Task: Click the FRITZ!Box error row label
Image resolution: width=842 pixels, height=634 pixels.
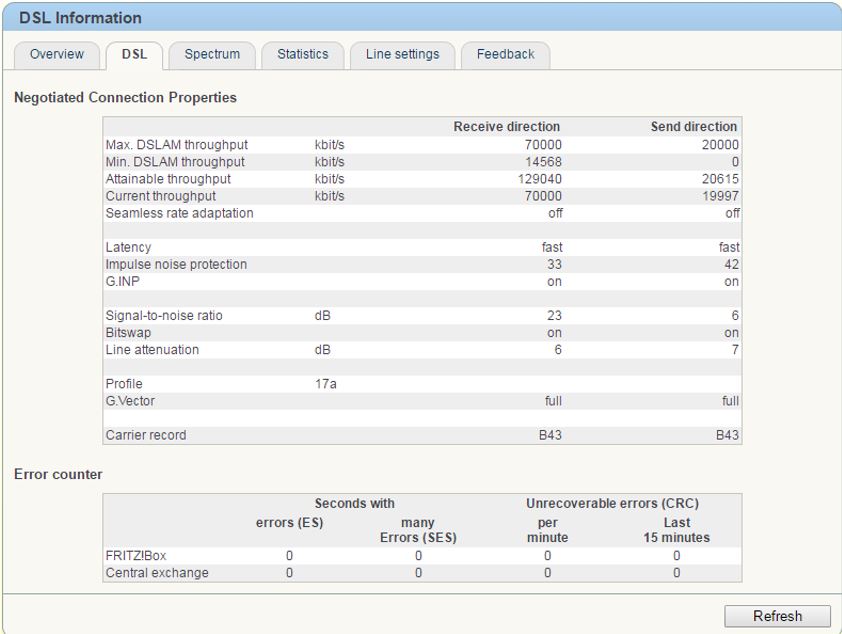Action: pos(136,556)
